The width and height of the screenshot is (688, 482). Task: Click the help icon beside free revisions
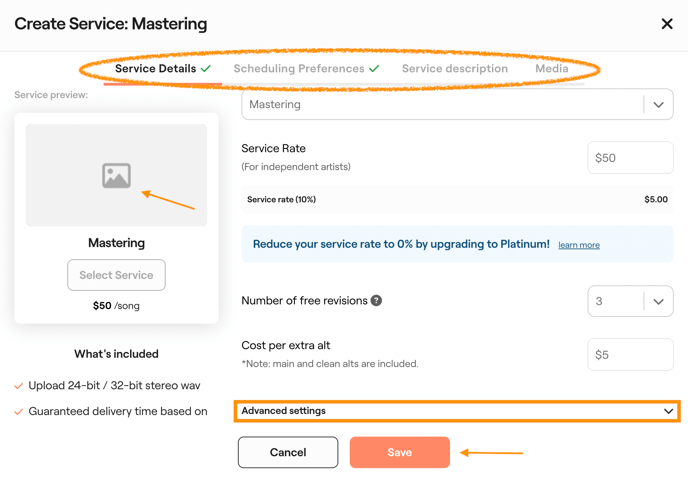[x=377, y=300]
